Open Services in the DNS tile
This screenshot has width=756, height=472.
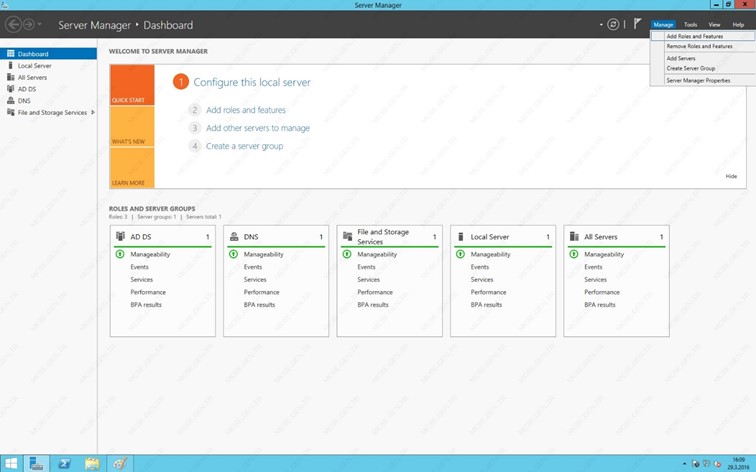[255, 280]
